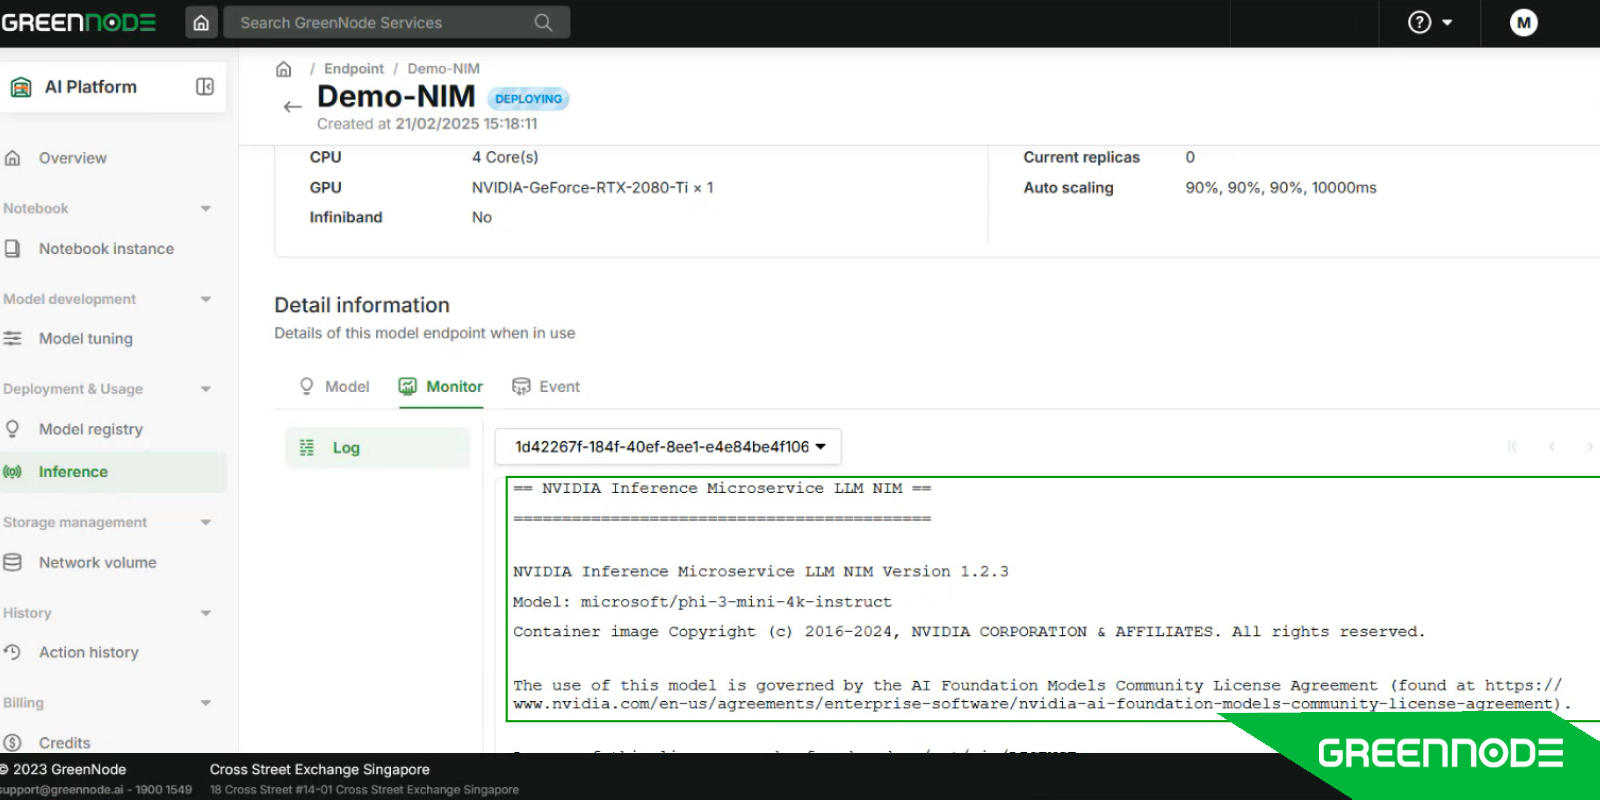Click the Endpoint breadcrumb link

coord(354,69)
